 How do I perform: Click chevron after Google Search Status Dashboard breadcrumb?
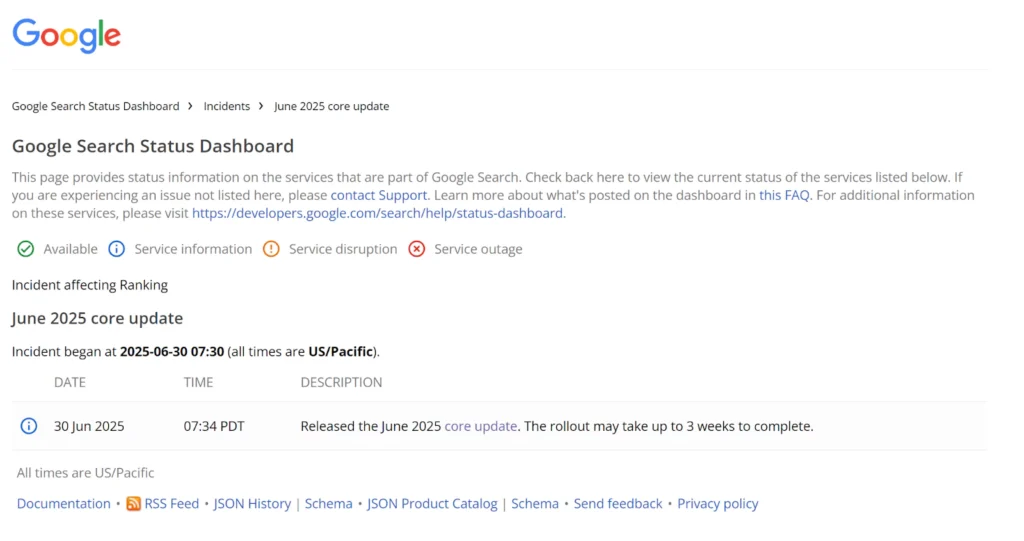[x=191, y=106]
